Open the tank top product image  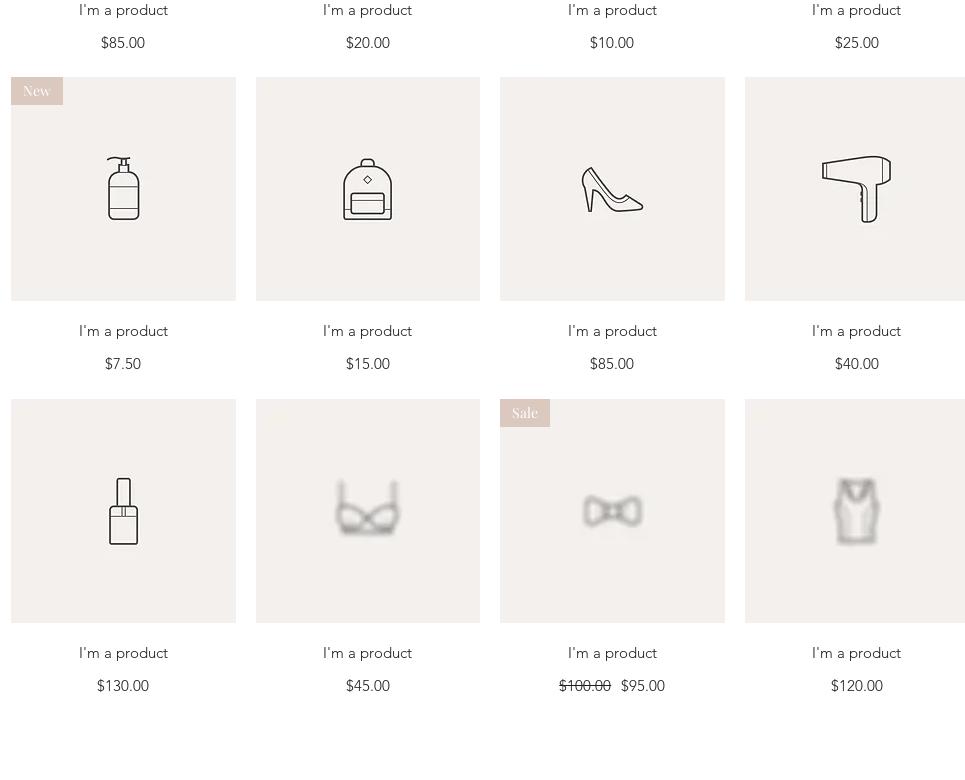tap(856, 511)
